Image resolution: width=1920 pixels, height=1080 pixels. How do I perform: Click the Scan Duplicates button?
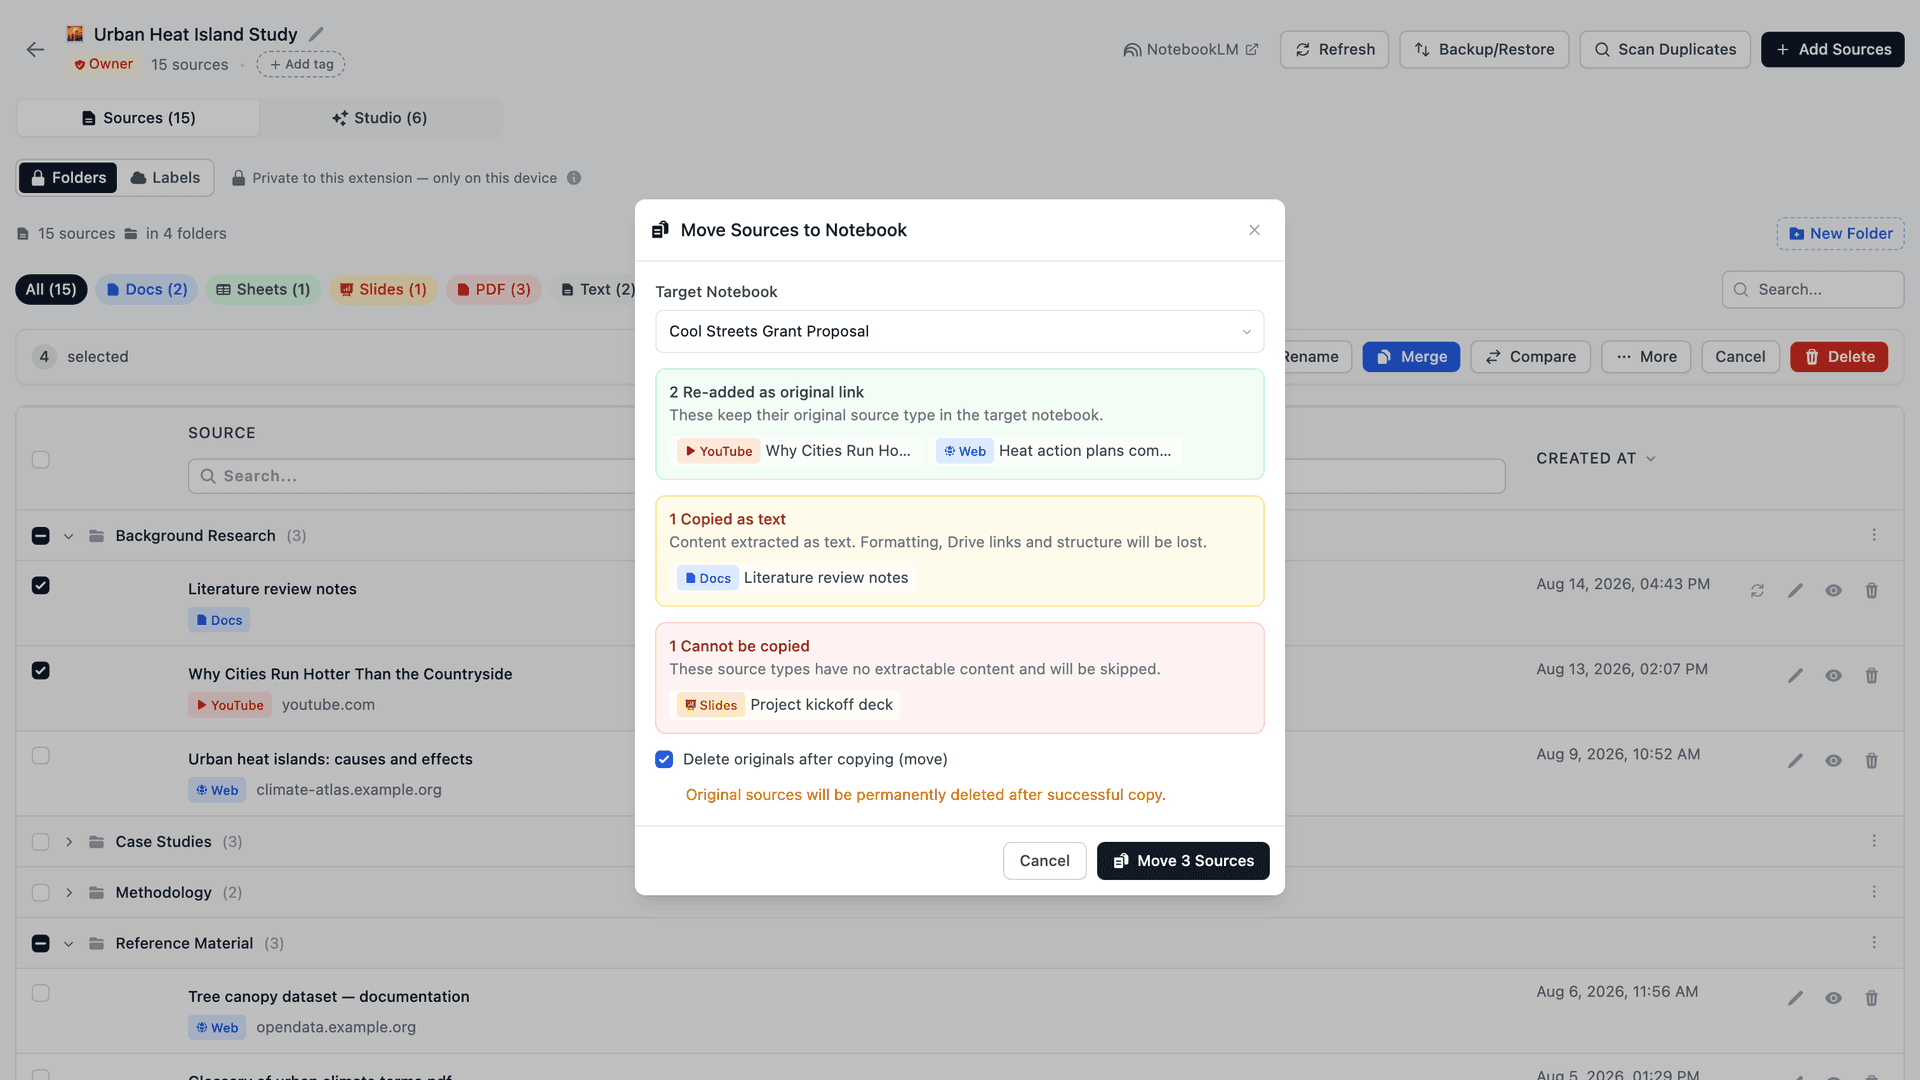tap(1664, 49)
